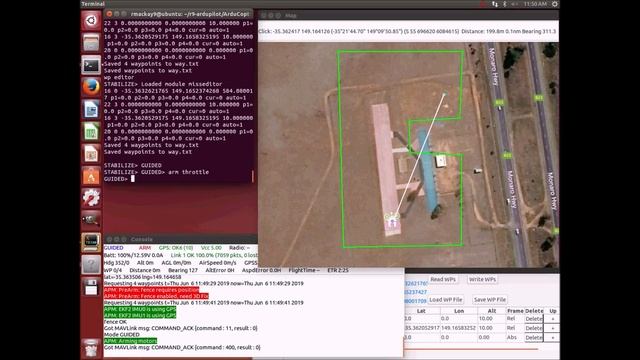
Task: Click the Alt column header
Action: point(491,311)
